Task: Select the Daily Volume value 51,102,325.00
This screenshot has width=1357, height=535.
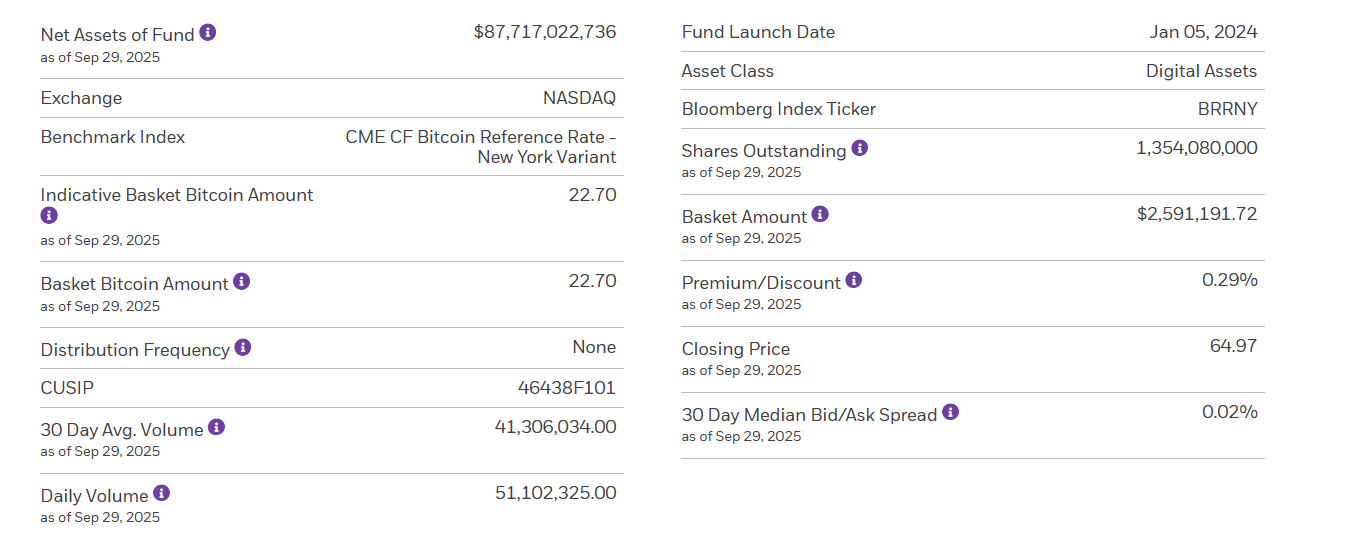Action: click(556, 493)
